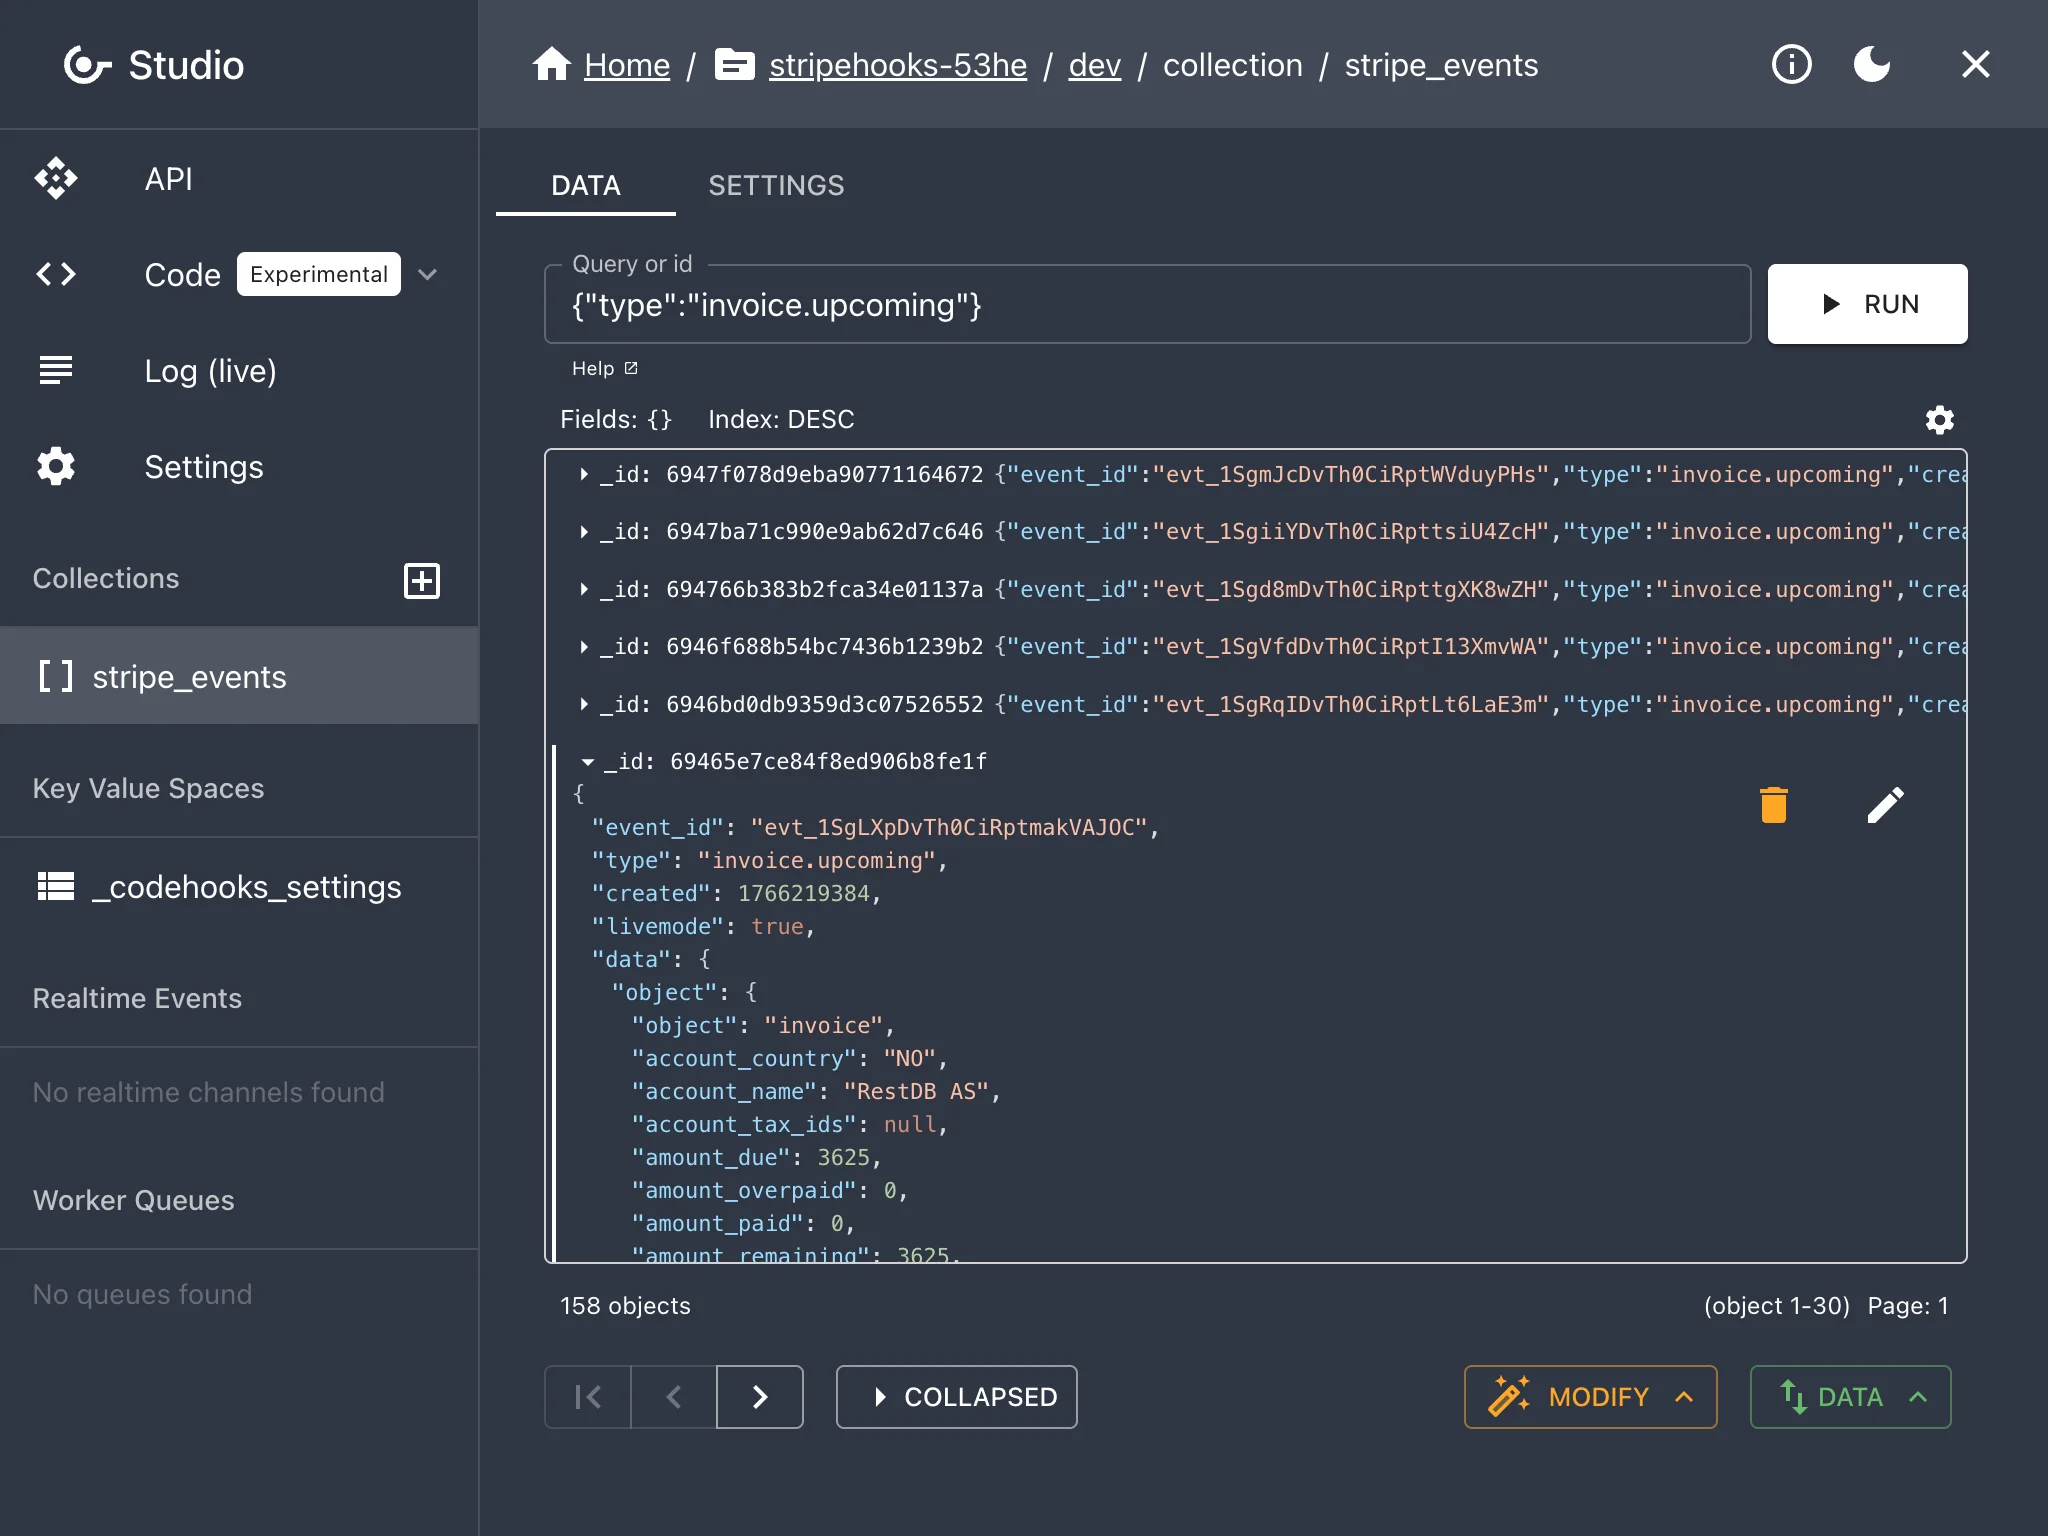Expand the Code Experimental chevron
Screen dimensions: 2048x1536
428,274
